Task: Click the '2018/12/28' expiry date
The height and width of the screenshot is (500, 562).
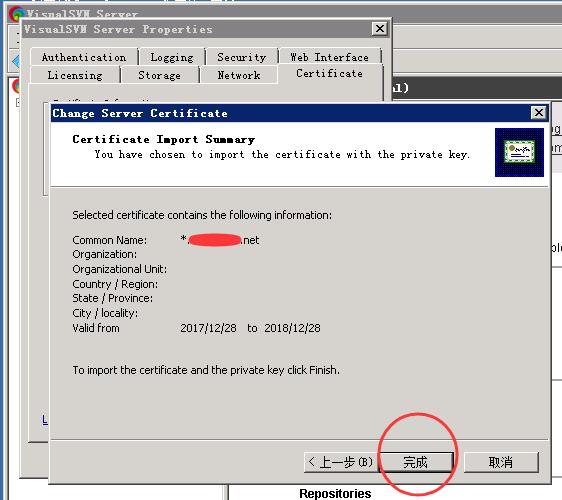Action: point(292,328)
